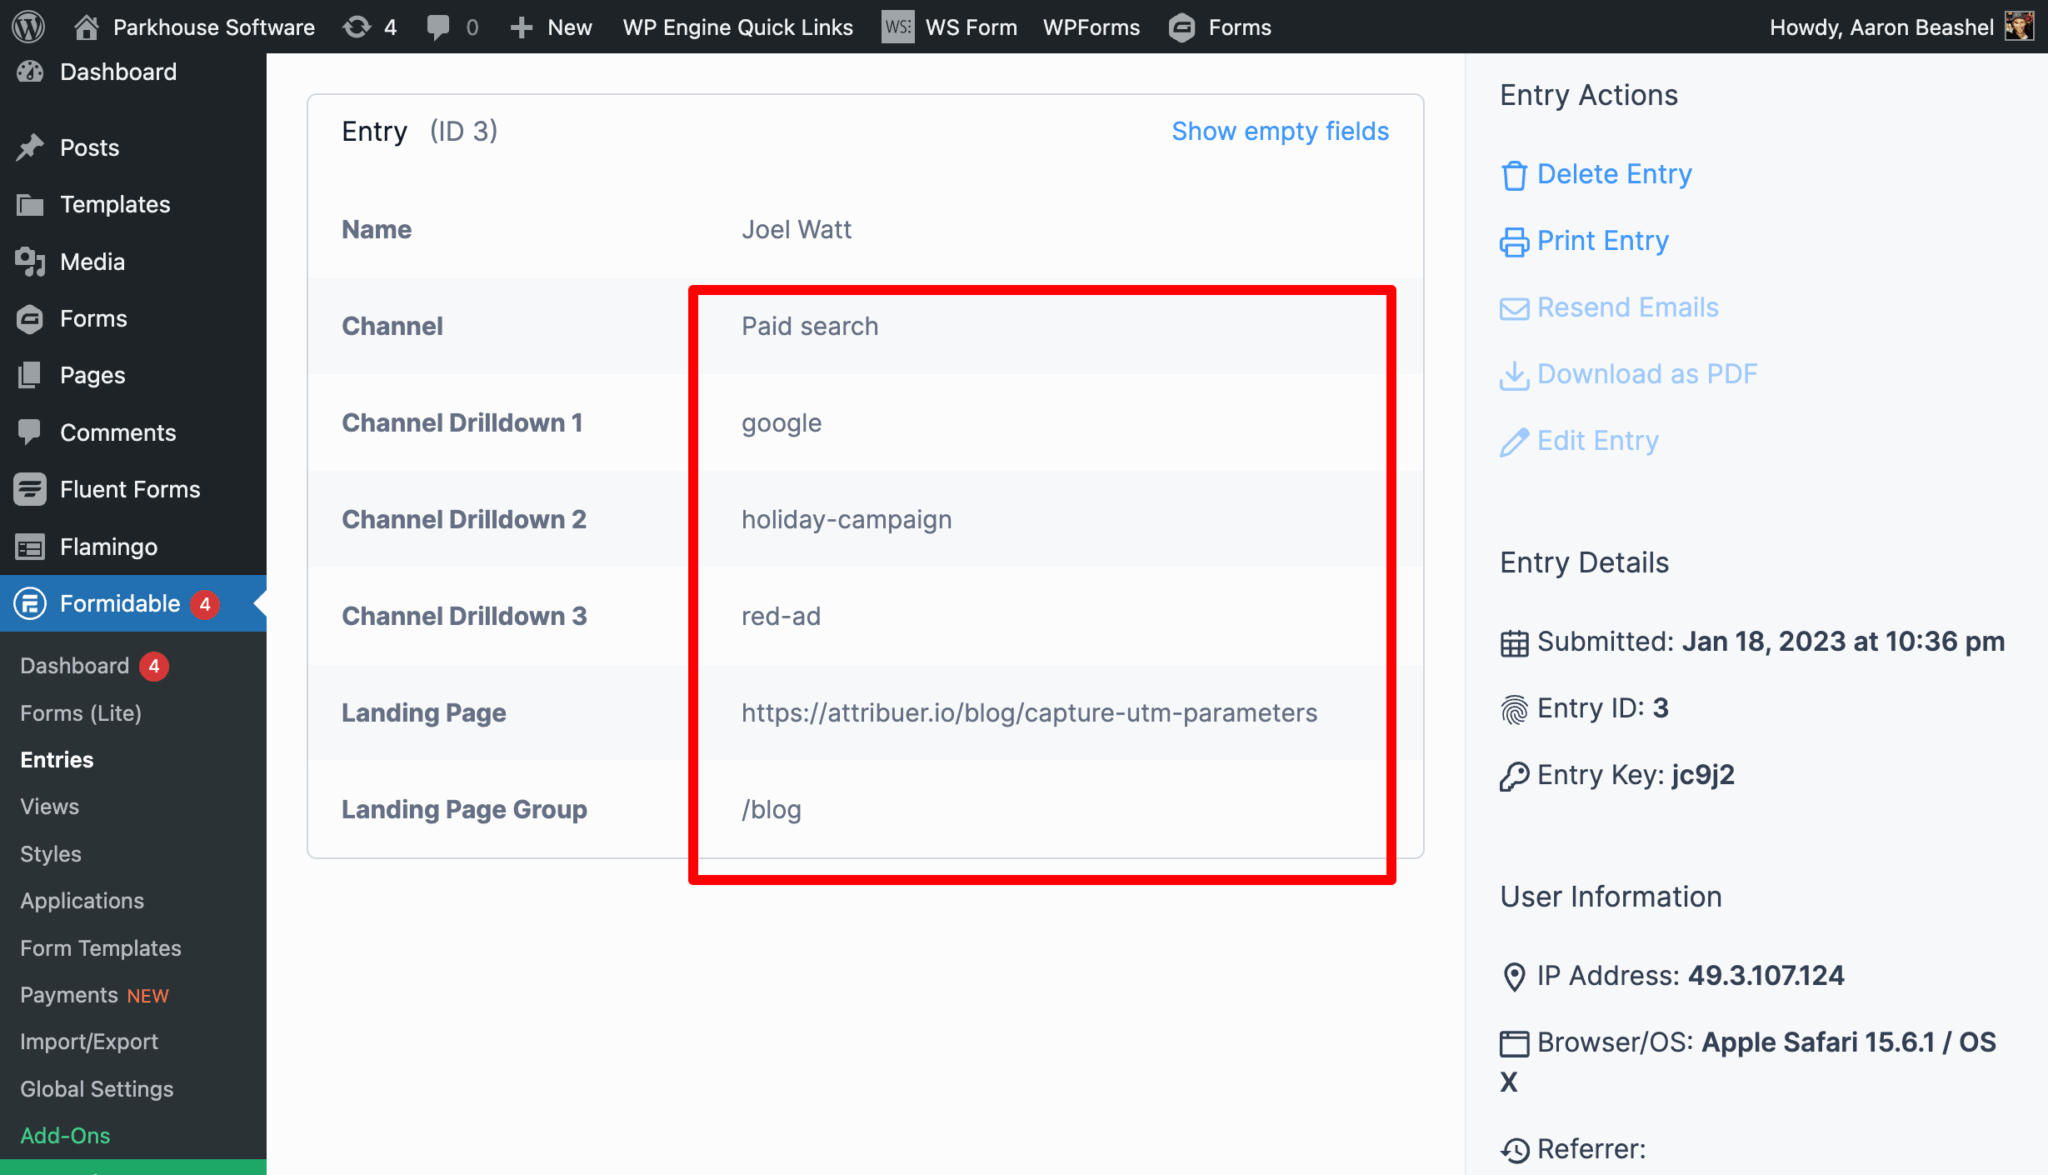The image size is (2048, 1175).
Task: Click the Paid search channel value
Action: [810, 326]
